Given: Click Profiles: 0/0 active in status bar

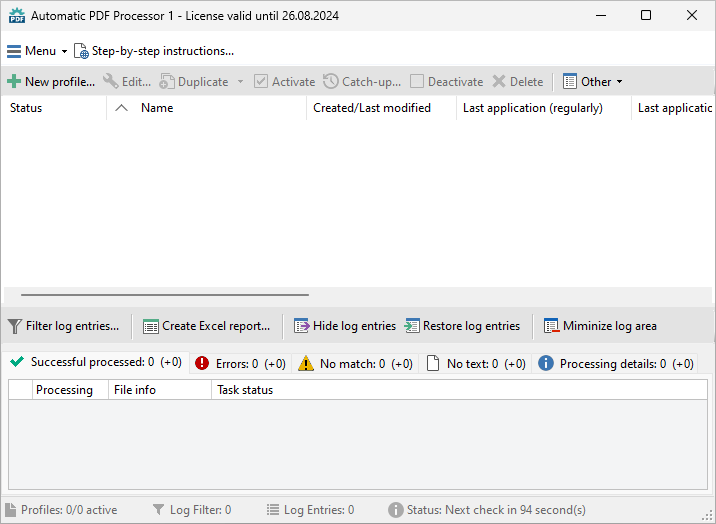Looking at the screenshot, I should point(61,510).
